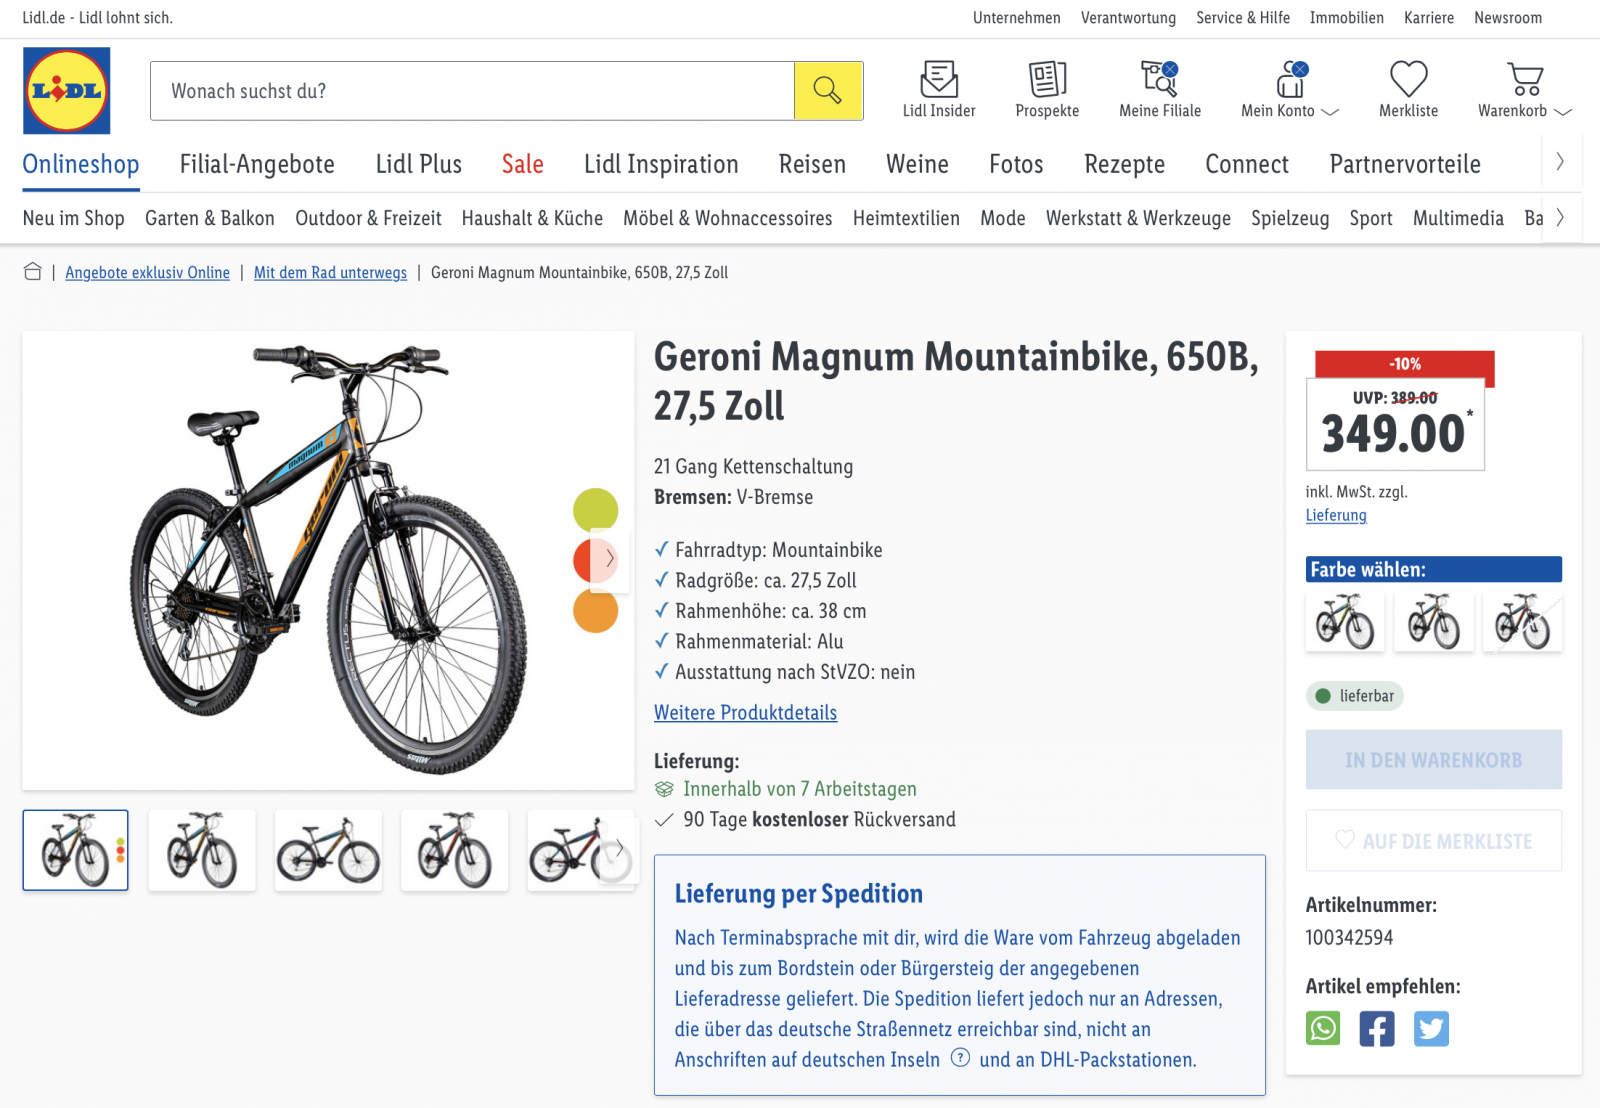Open the Weitere Produktdetails link
The width and height of the screenshot is (1600, 1108).
tap(745, 713)
